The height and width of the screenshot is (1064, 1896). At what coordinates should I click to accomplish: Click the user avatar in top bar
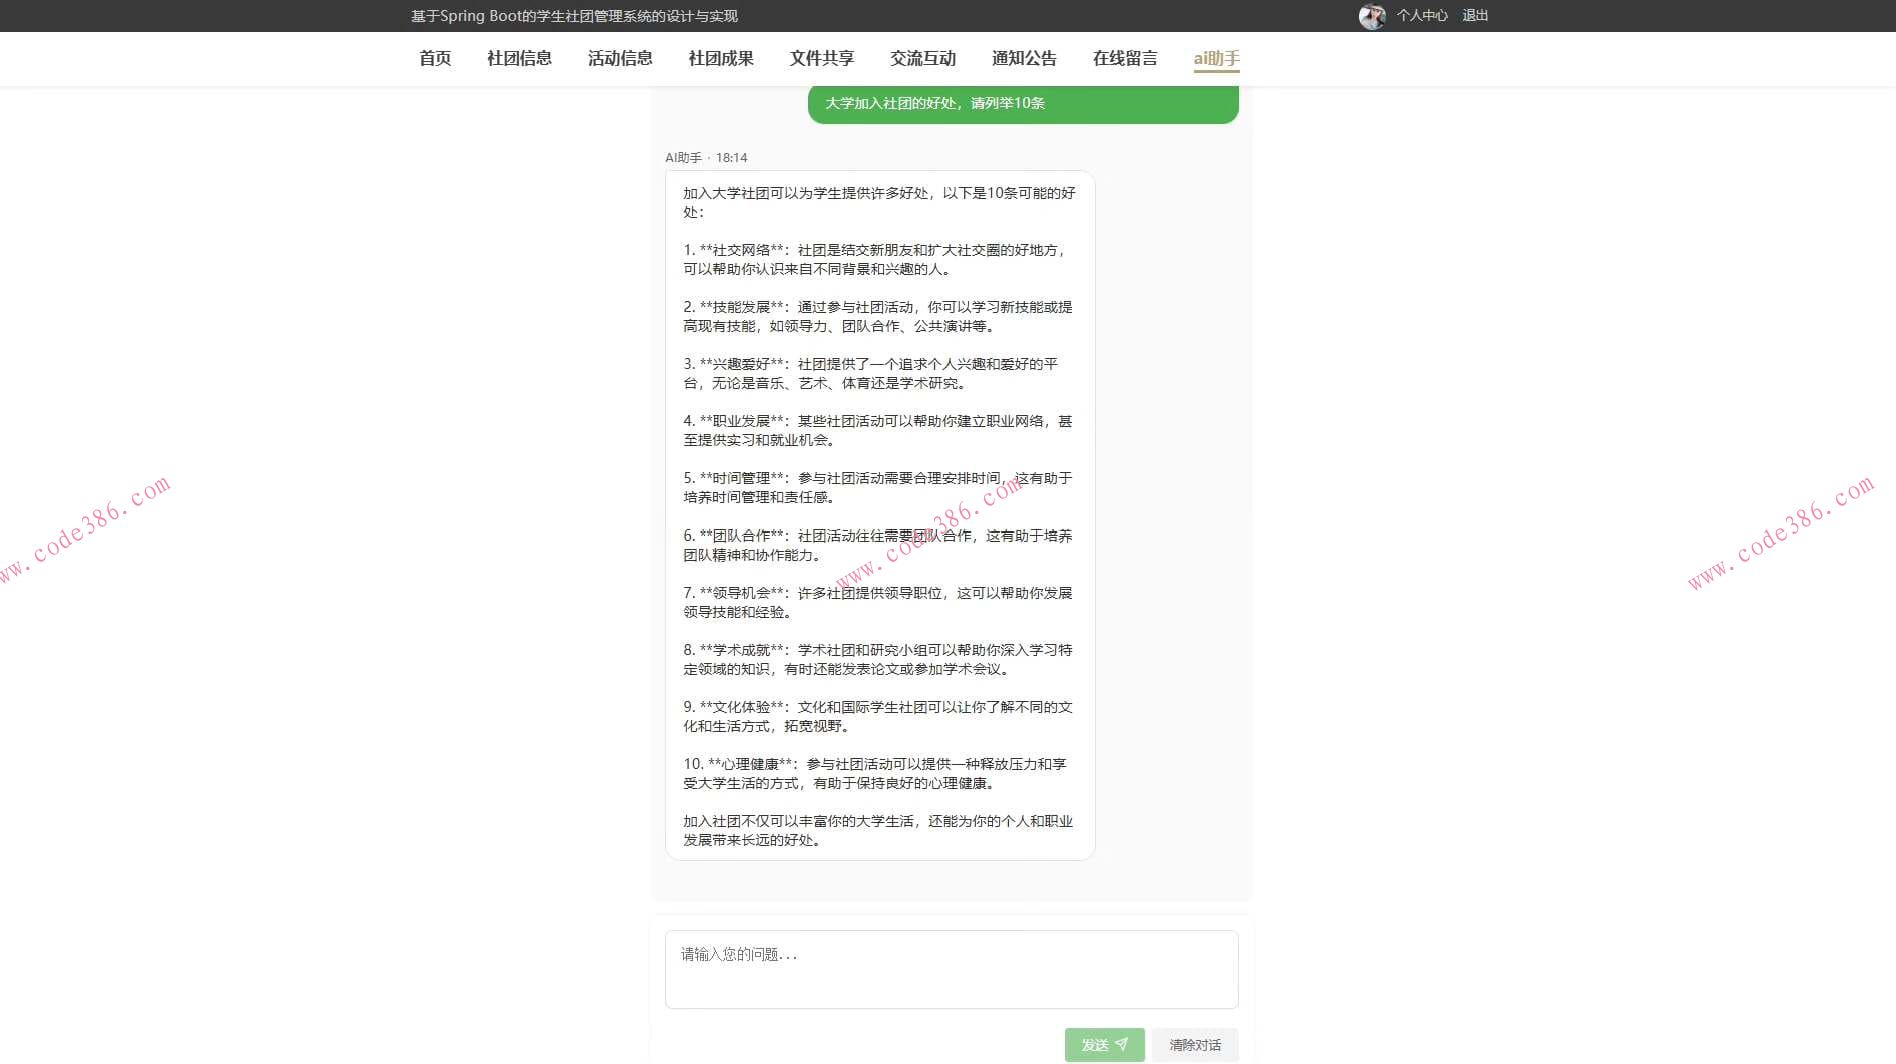coord(1372,15)
